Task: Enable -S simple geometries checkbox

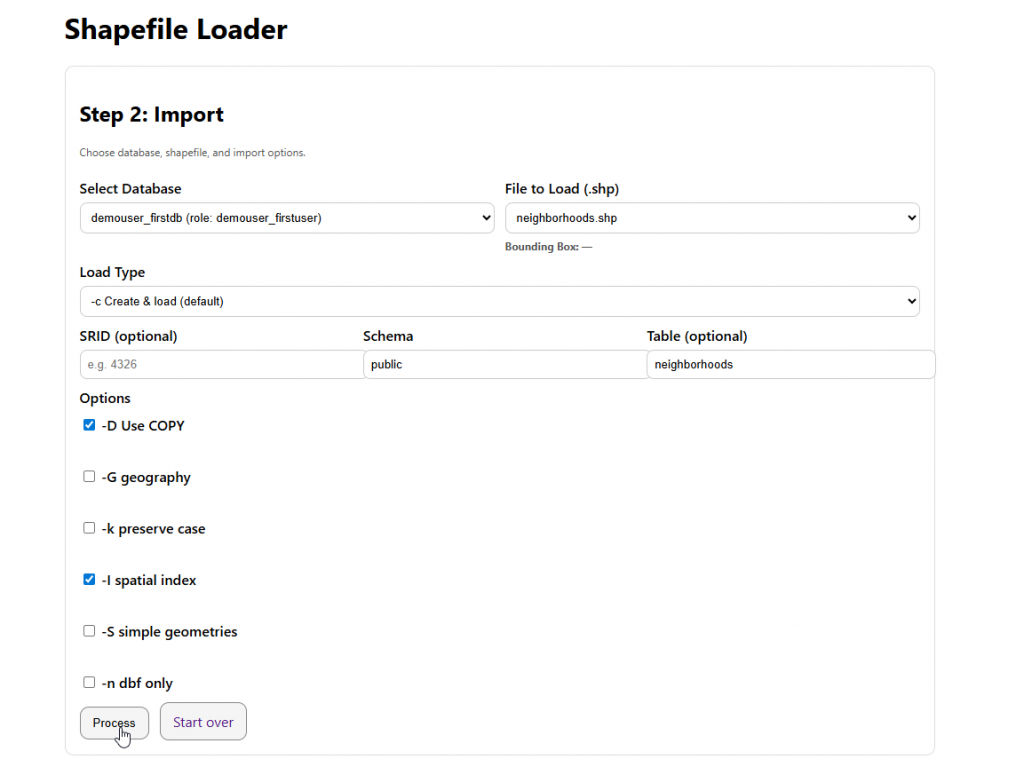Action: pos(89,631)
